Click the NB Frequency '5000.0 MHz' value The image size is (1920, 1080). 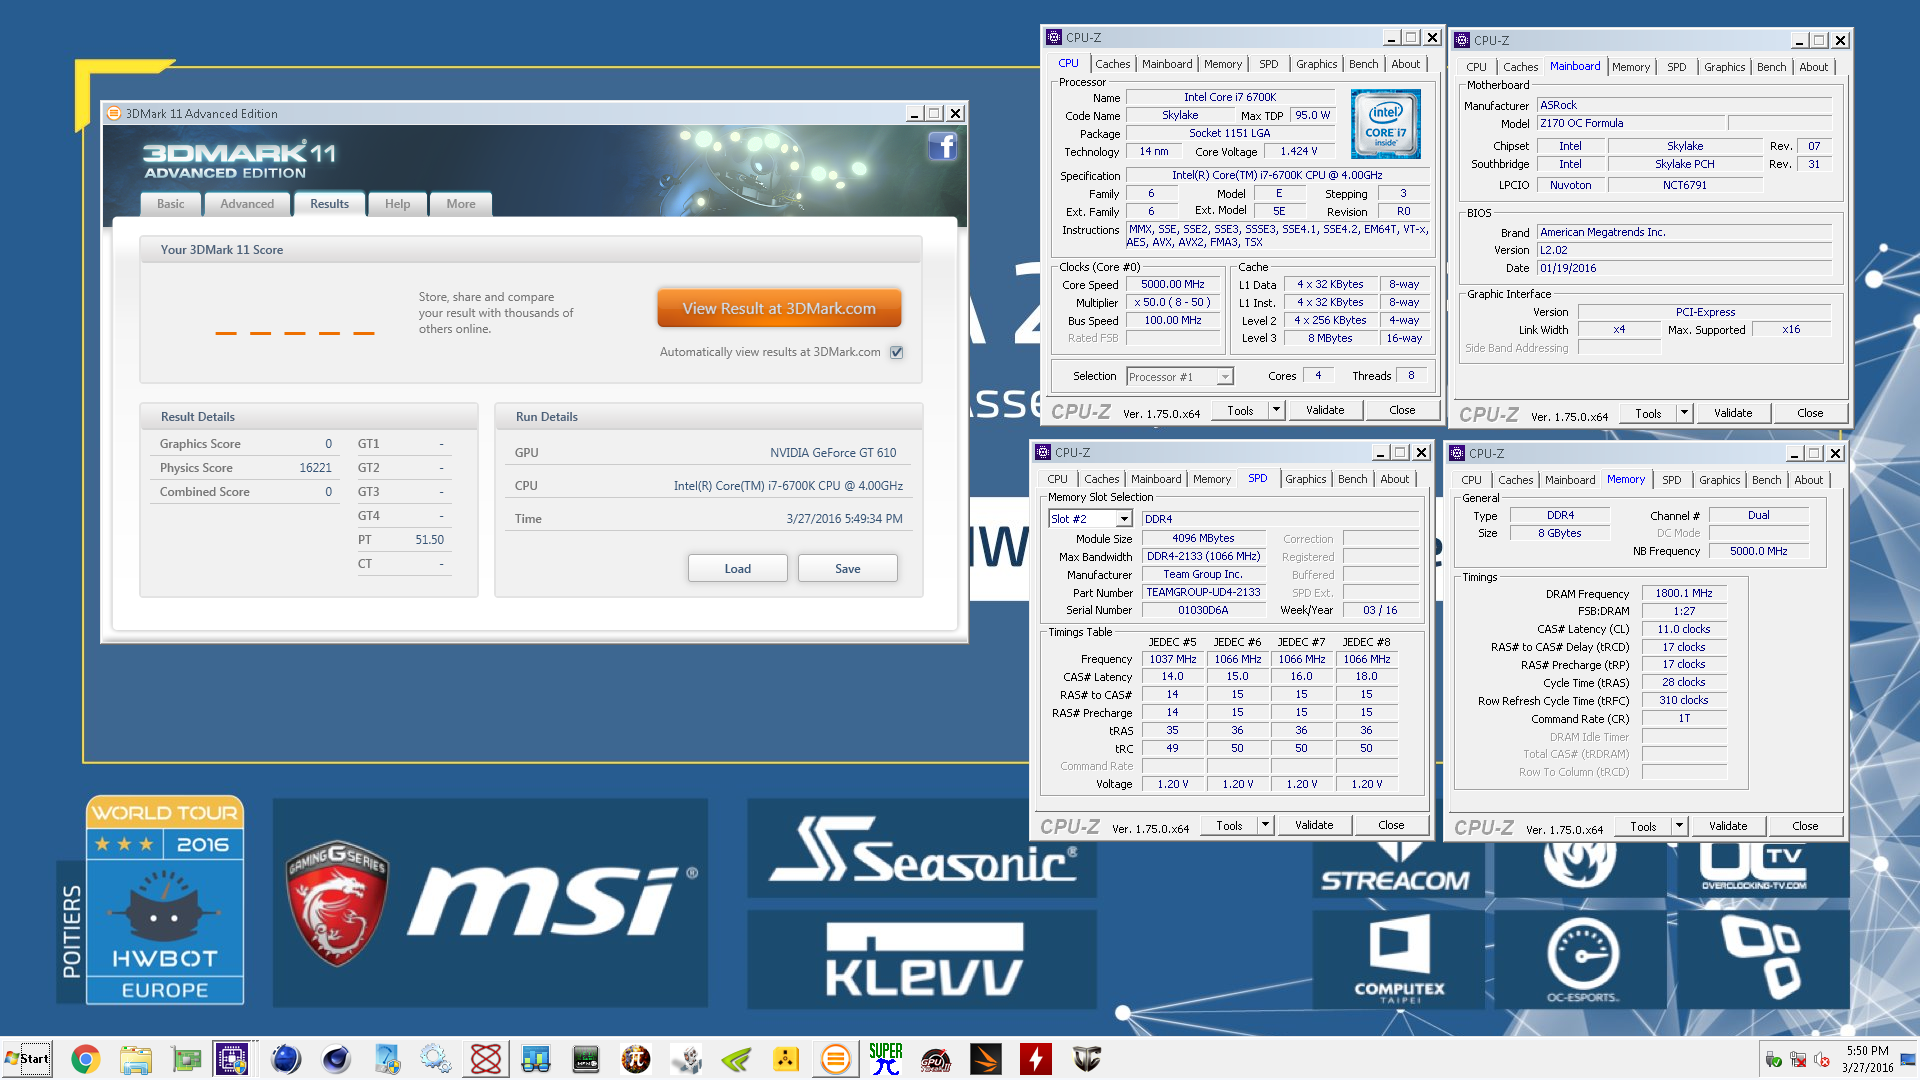pyautogui.click(x=1758, y=551)
